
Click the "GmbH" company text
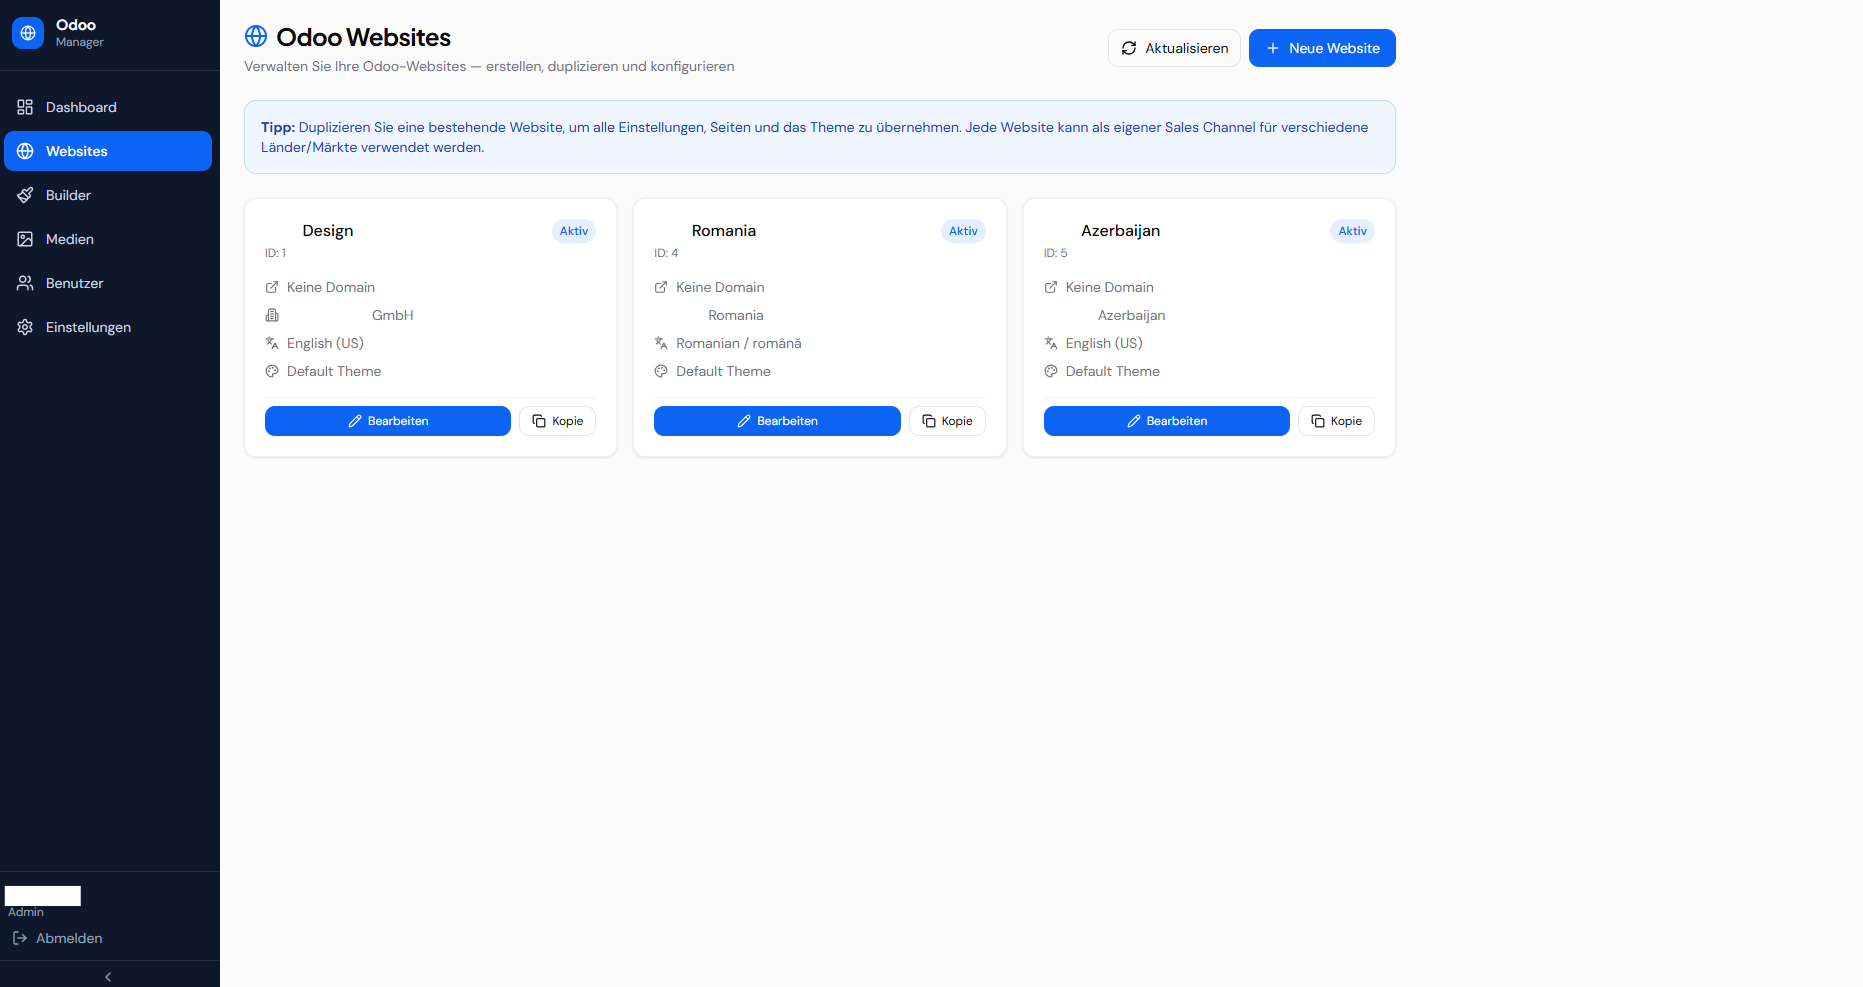tap(393, 315)
